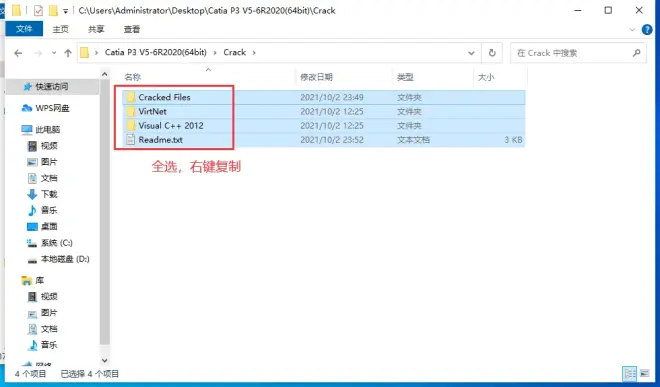
Task: Click the search magnifier icon
Action: tap(636, 53)
